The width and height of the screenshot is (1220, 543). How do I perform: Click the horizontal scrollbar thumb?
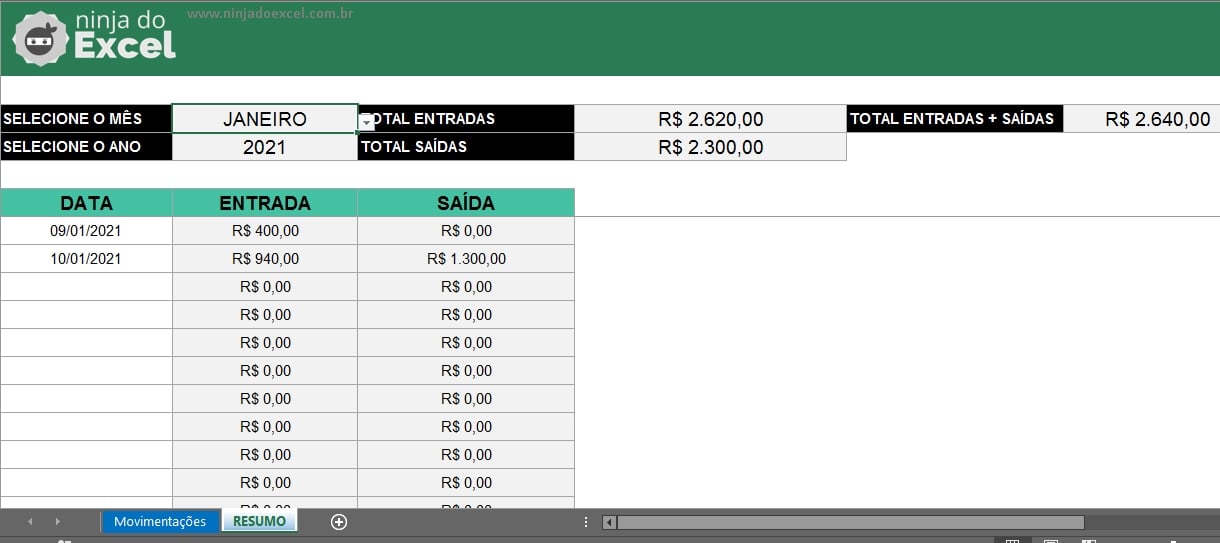850,522
